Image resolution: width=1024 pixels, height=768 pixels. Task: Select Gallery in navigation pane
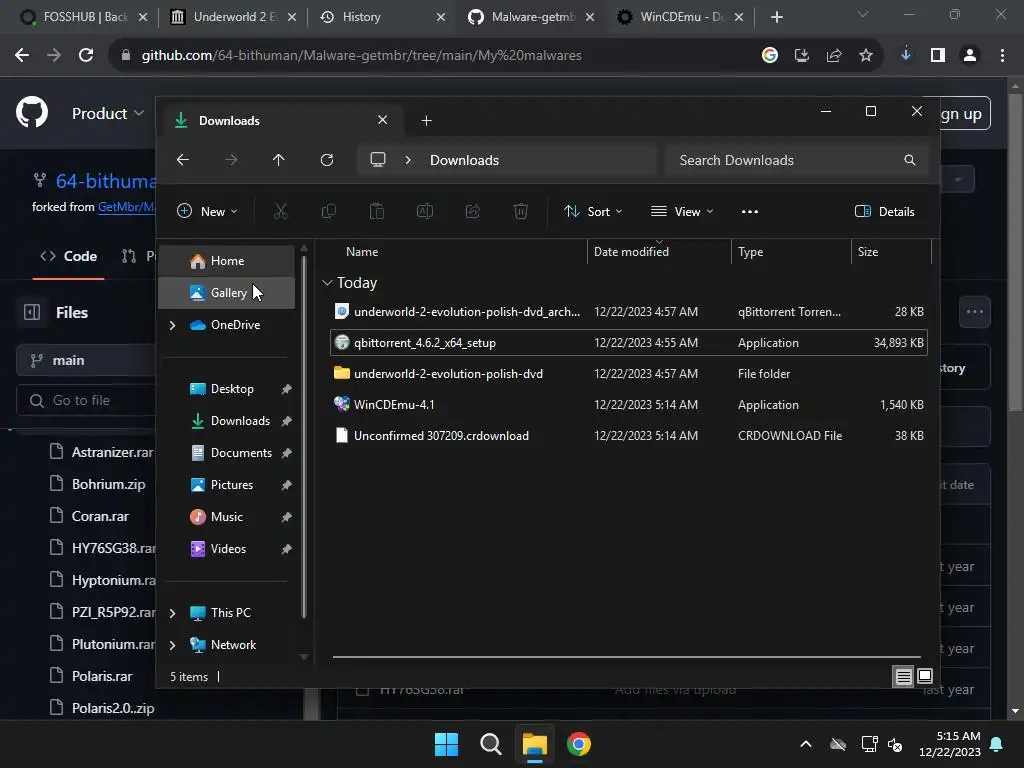tap(227, 293)
